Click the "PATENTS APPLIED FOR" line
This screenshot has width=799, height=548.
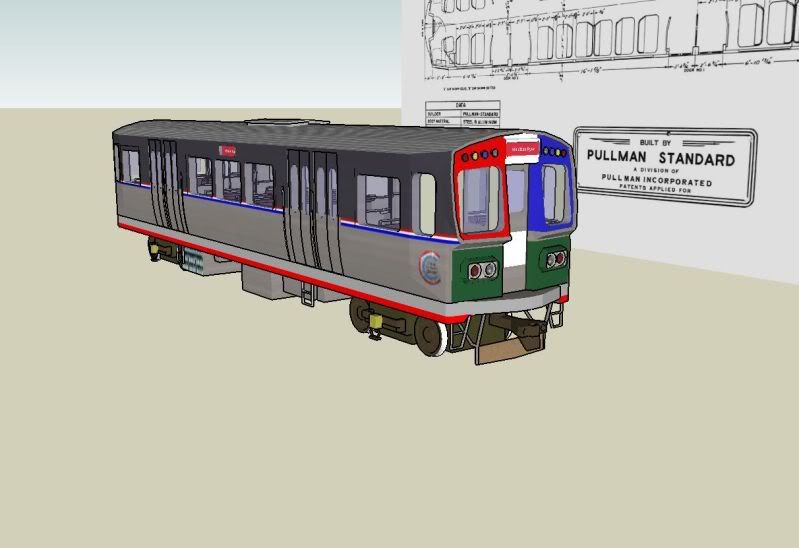point(655,188)
